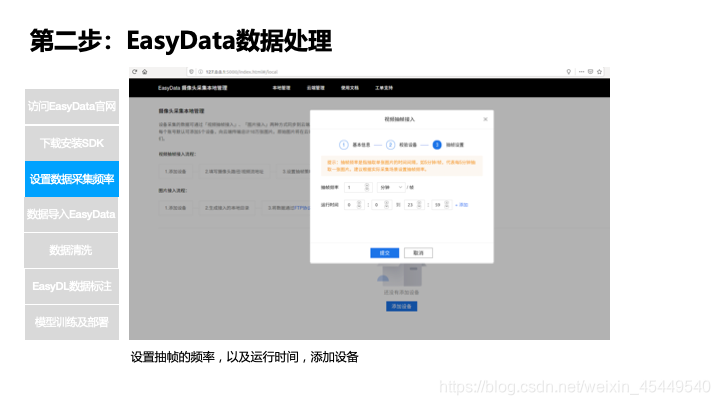Click 2.填写摄像头路径/视频流地址 flow step box

[234, 171]
